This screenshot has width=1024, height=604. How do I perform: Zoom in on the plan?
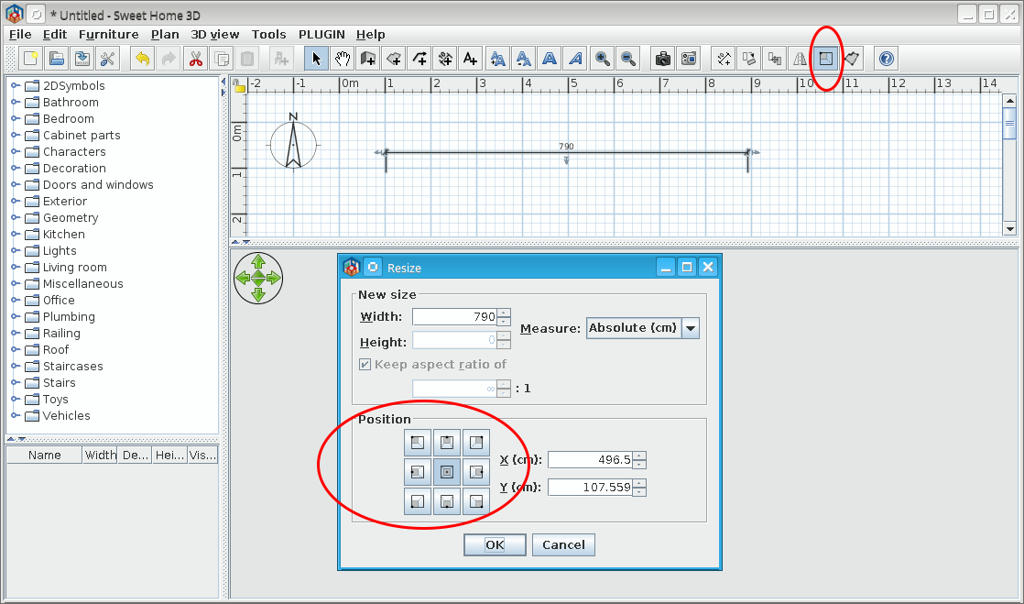click(x=602, y=59)
